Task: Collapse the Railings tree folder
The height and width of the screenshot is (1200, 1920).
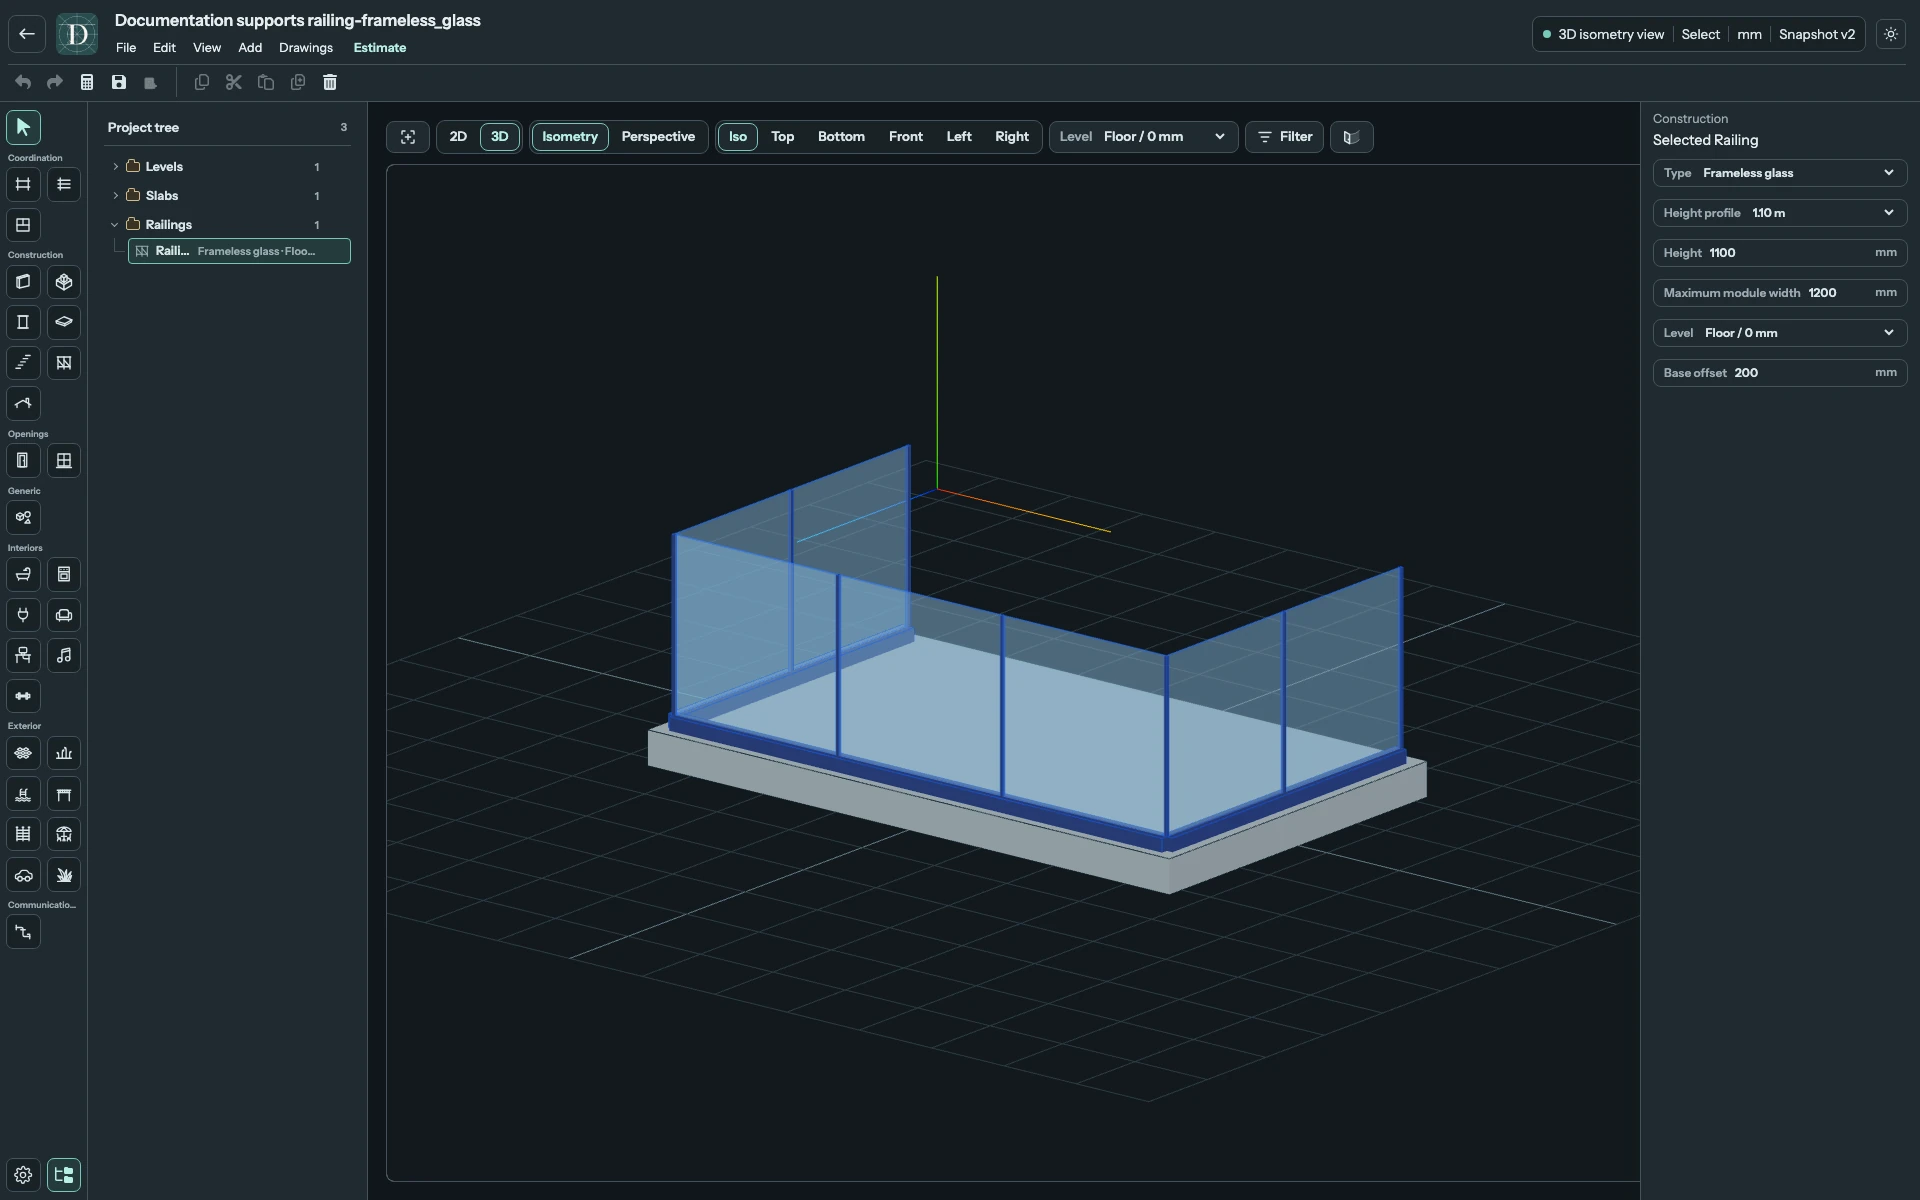Action: [x=116, y=225]
